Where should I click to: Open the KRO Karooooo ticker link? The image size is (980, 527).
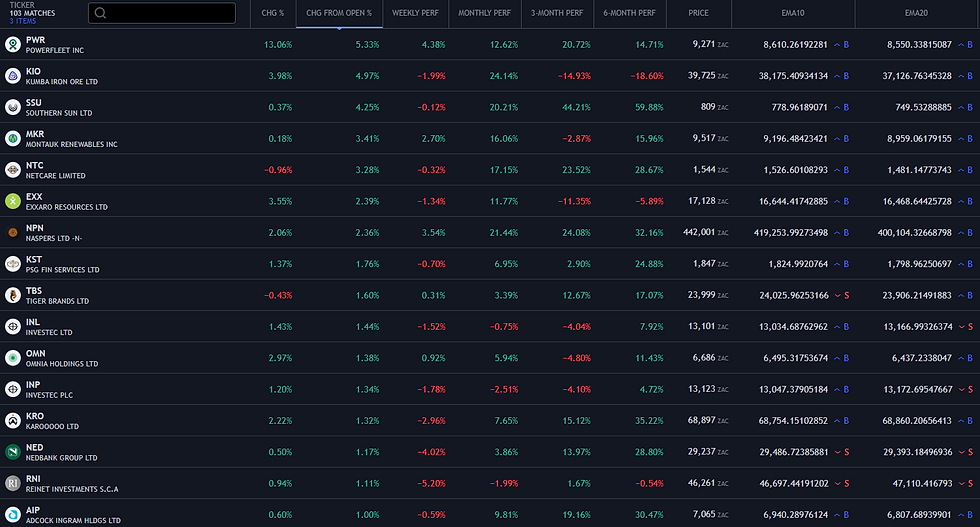tap(35, 416)
